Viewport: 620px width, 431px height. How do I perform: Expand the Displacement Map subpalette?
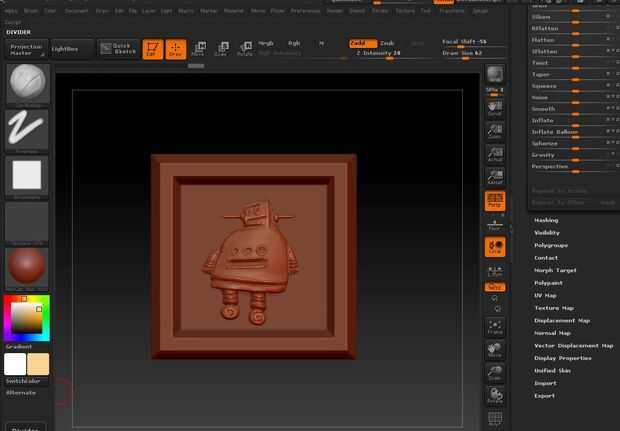[562, 321]
